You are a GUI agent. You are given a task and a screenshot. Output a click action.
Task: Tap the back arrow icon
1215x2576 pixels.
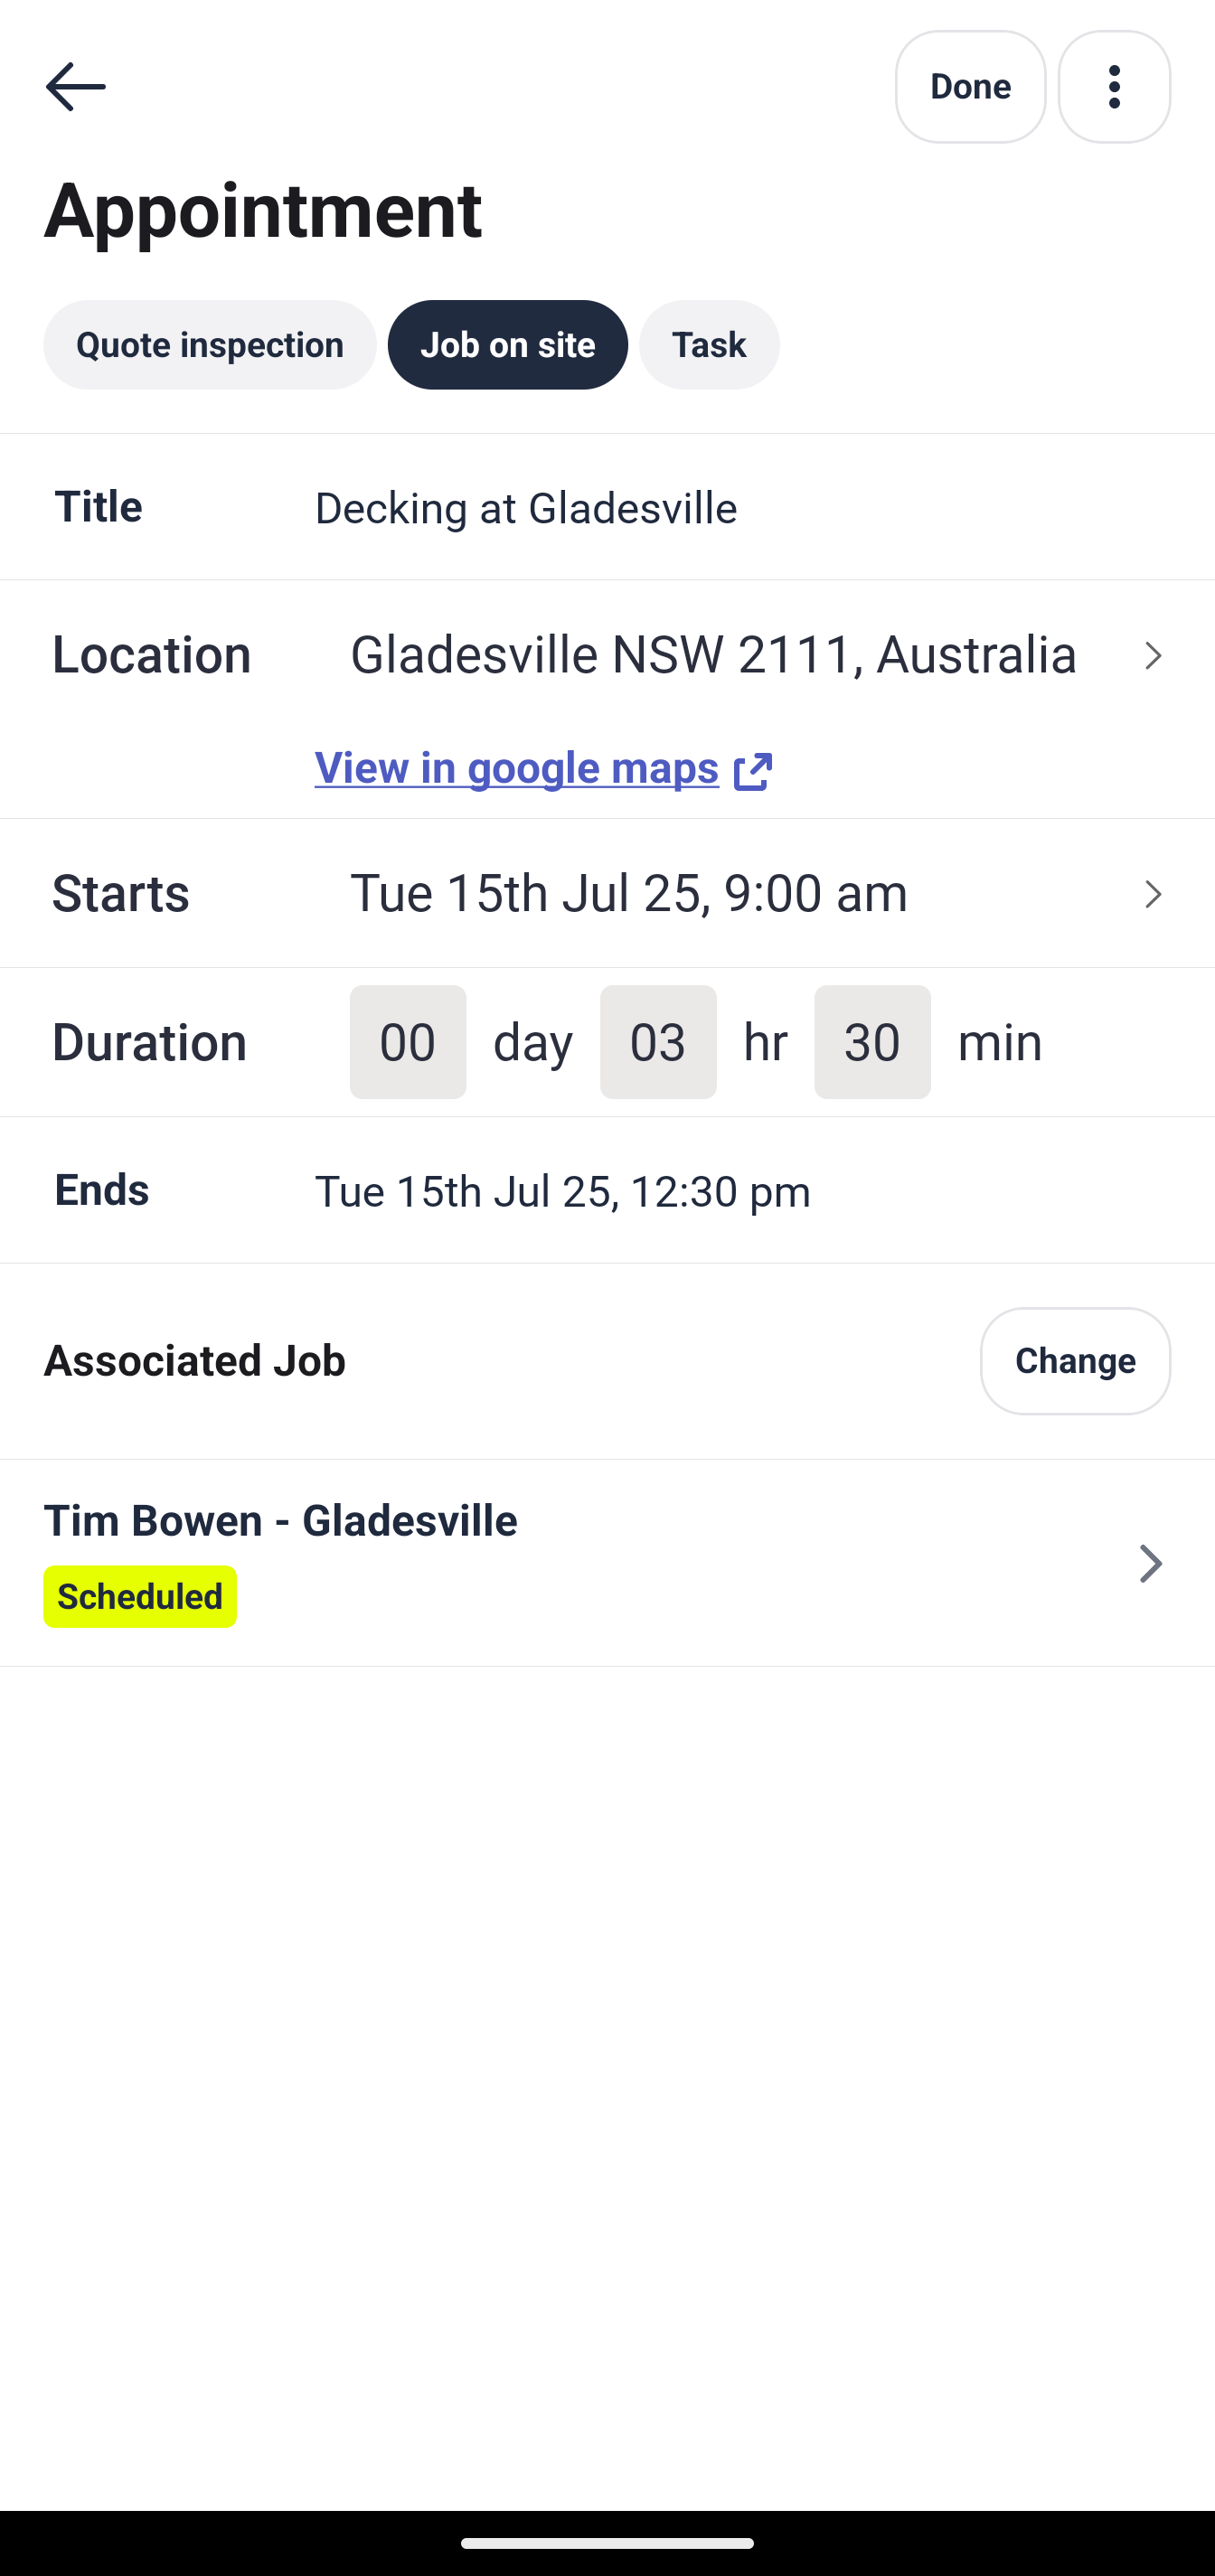(75, 87)
